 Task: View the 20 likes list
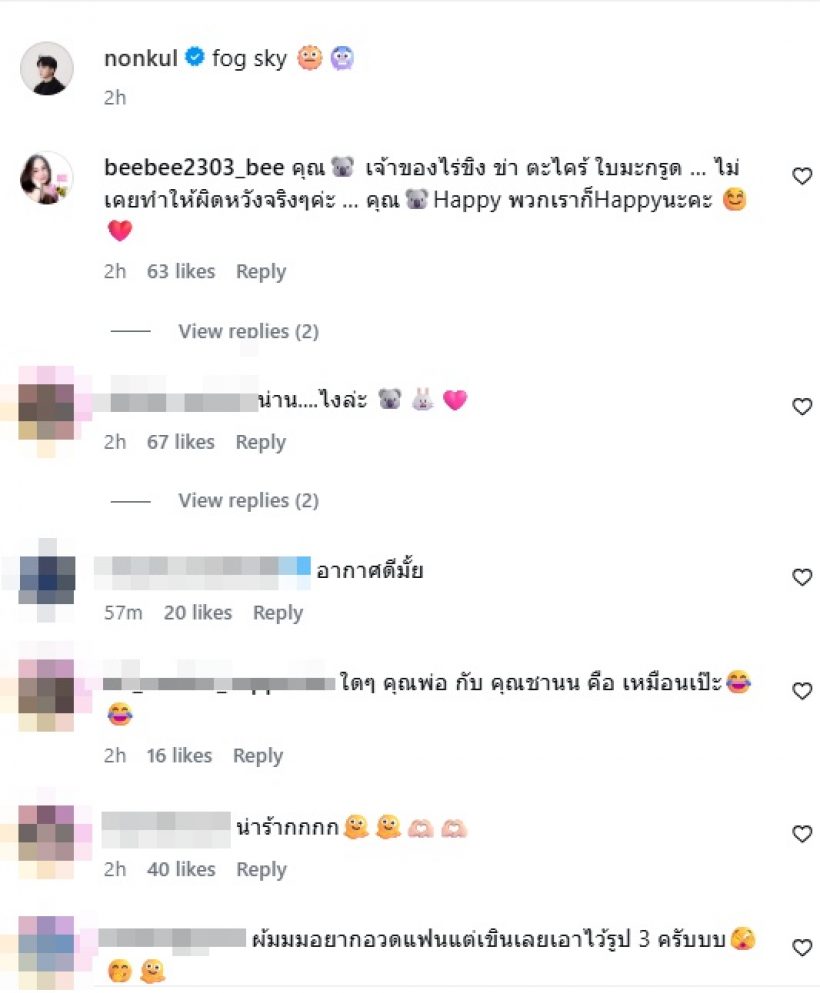pos(198,613)
